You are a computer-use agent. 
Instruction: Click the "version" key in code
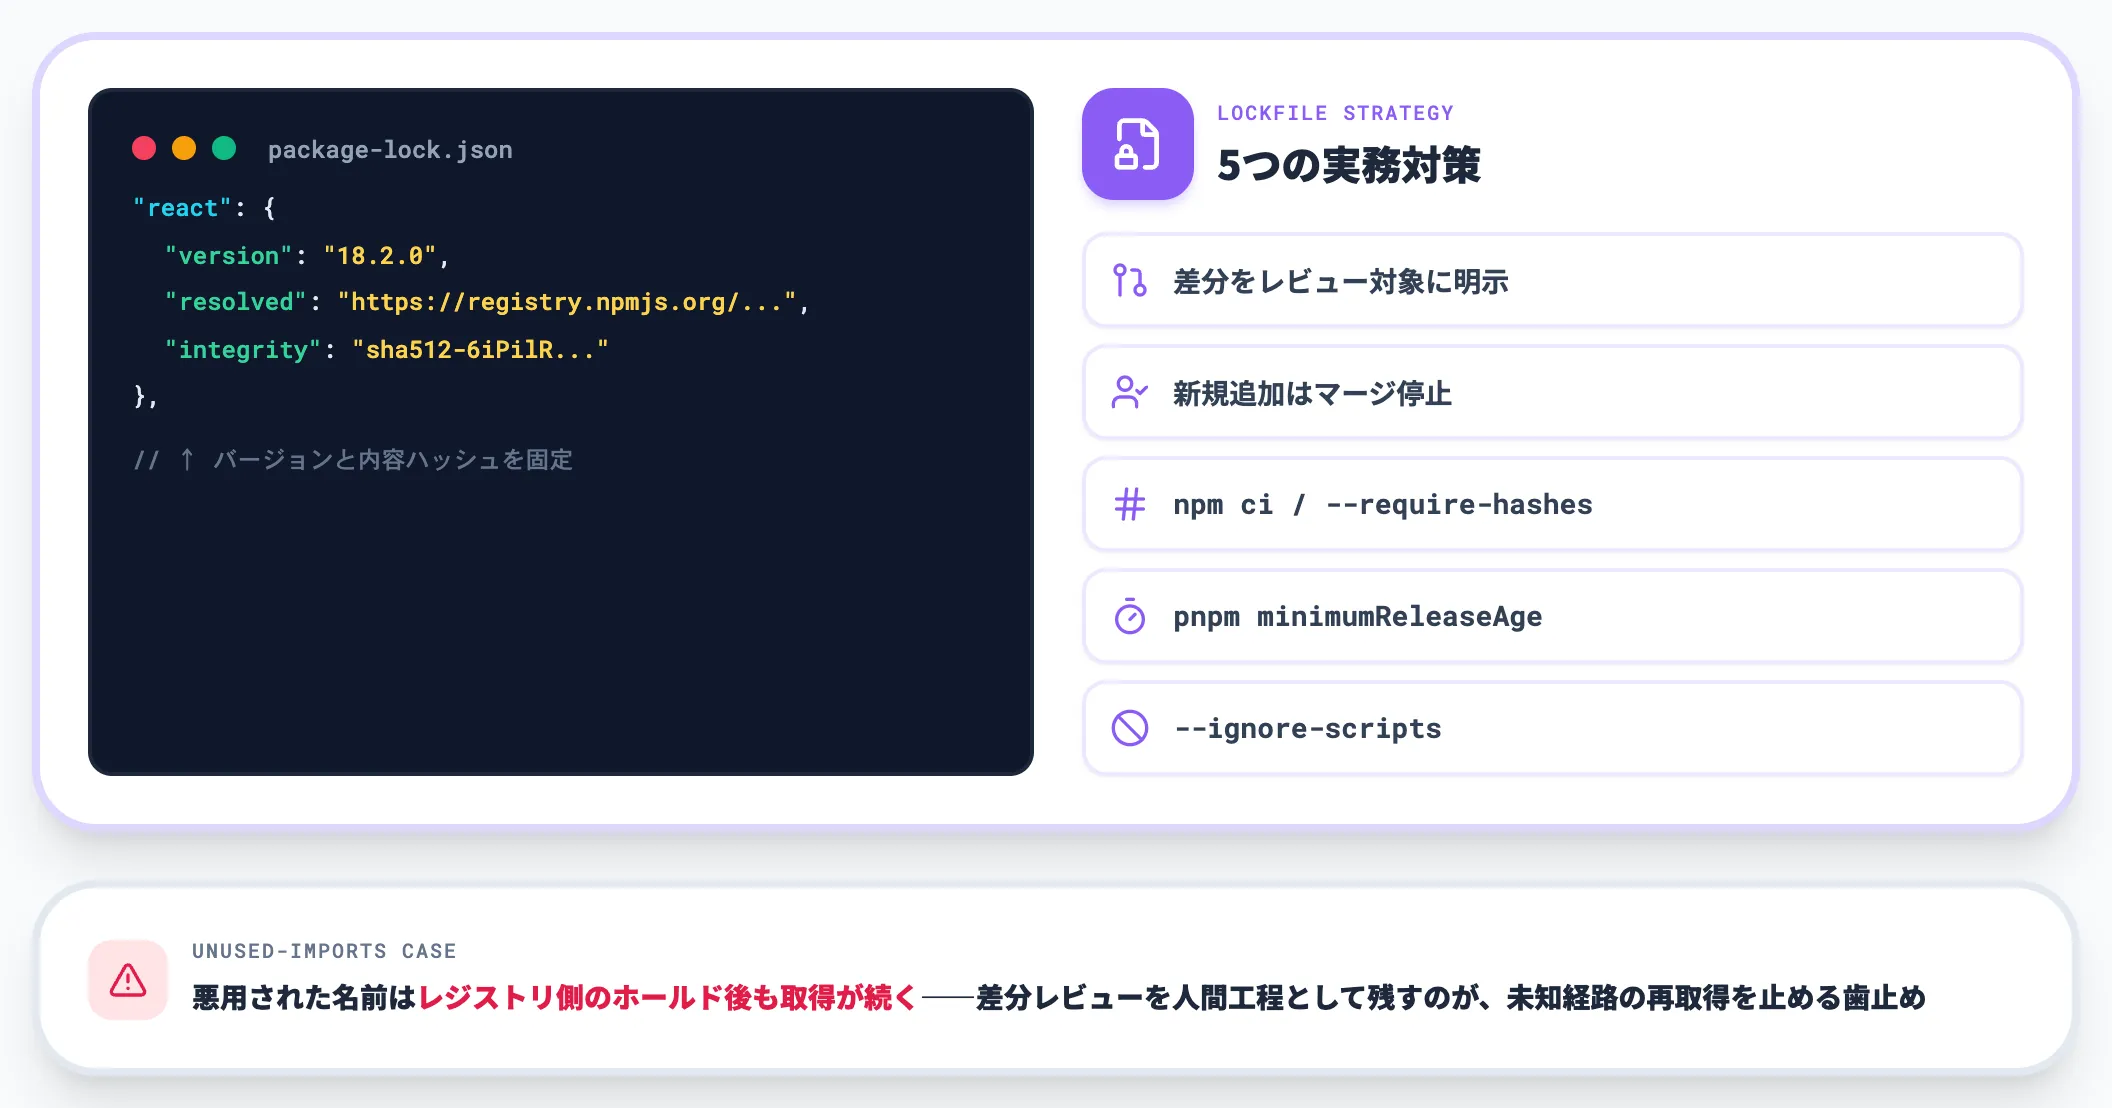click(229, 256)
